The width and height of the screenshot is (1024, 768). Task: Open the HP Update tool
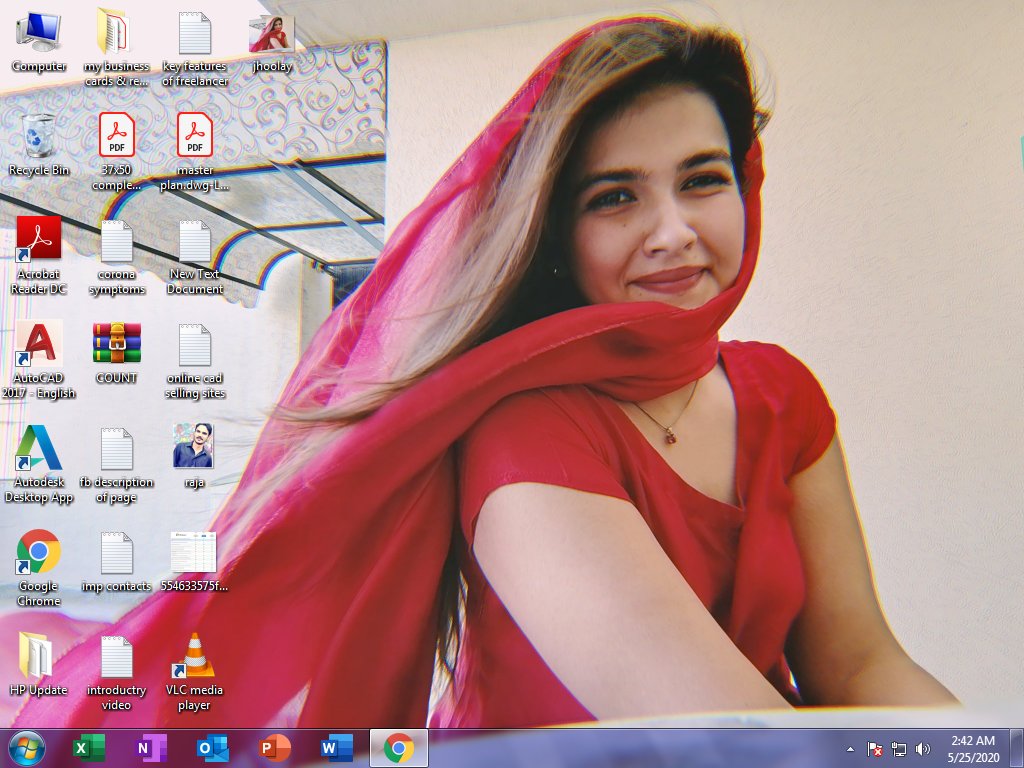(x=38, y=657)
